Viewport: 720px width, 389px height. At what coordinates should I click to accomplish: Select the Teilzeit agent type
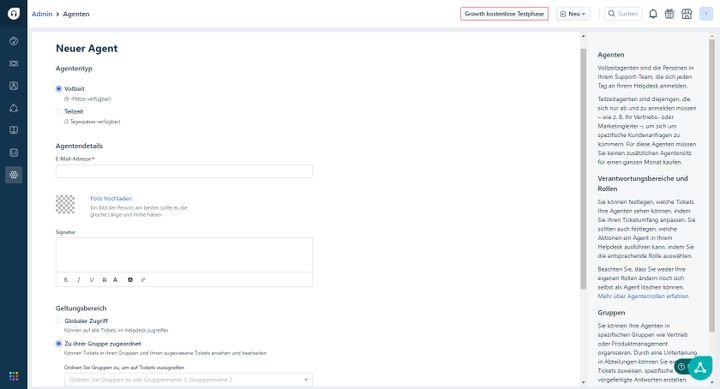point(59,111)
